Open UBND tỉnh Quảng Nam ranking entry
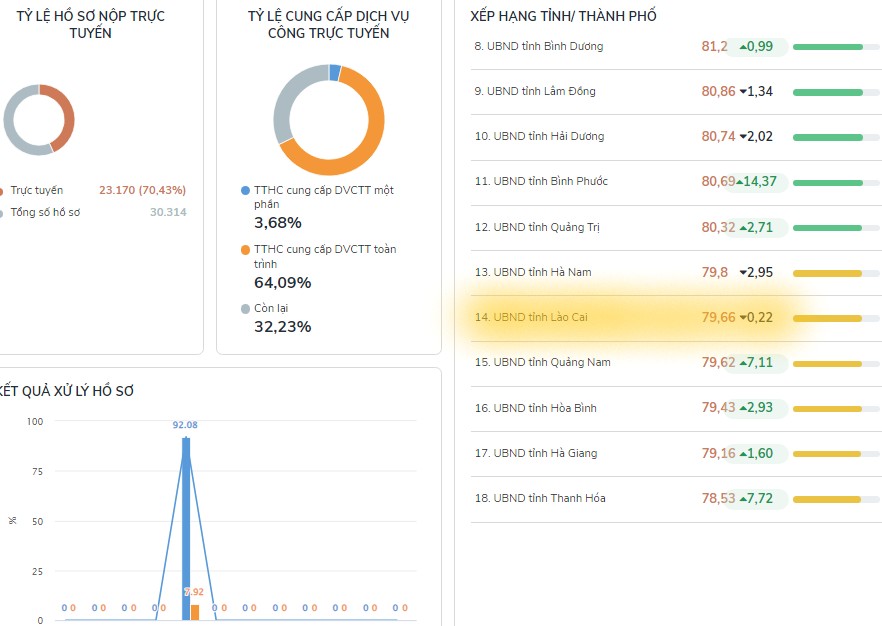This screenshot has width=882, height=626. pos(551,363)
